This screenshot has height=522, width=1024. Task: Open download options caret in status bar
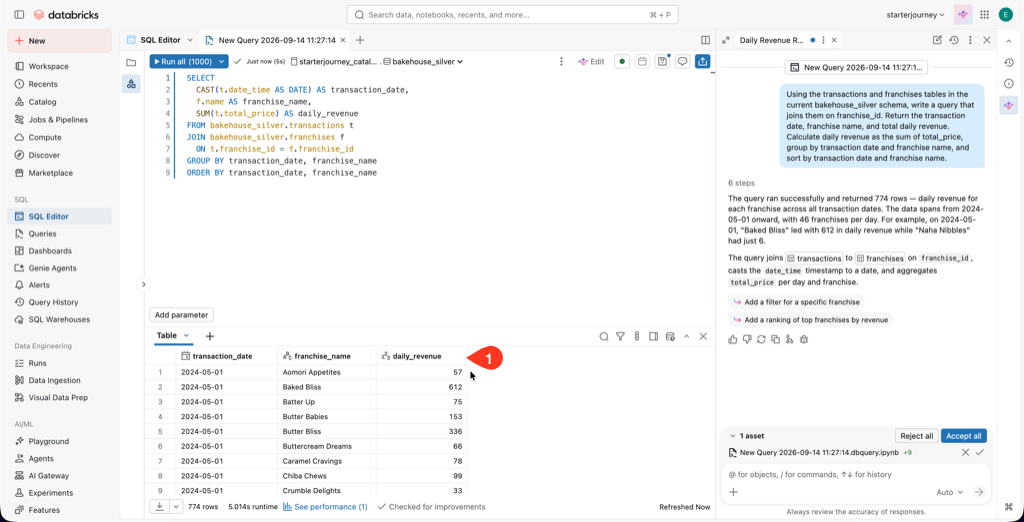[177, 506]
